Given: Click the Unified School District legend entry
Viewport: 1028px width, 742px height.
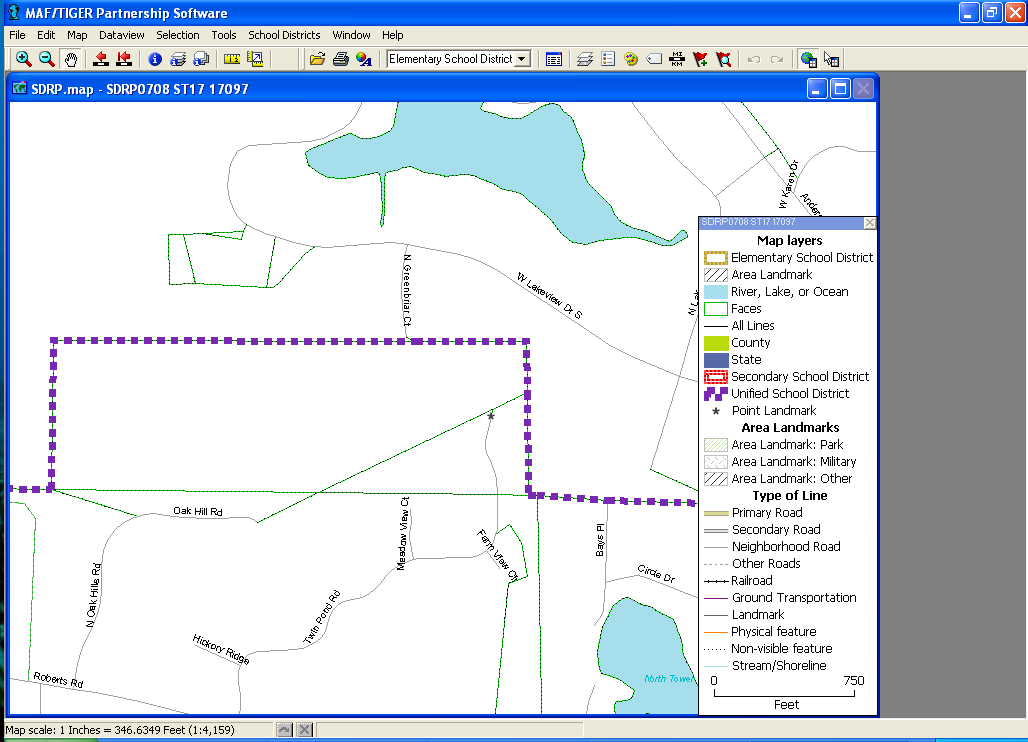Looking at the screenshot, I should pyautogui.click(x=789, y=394).
